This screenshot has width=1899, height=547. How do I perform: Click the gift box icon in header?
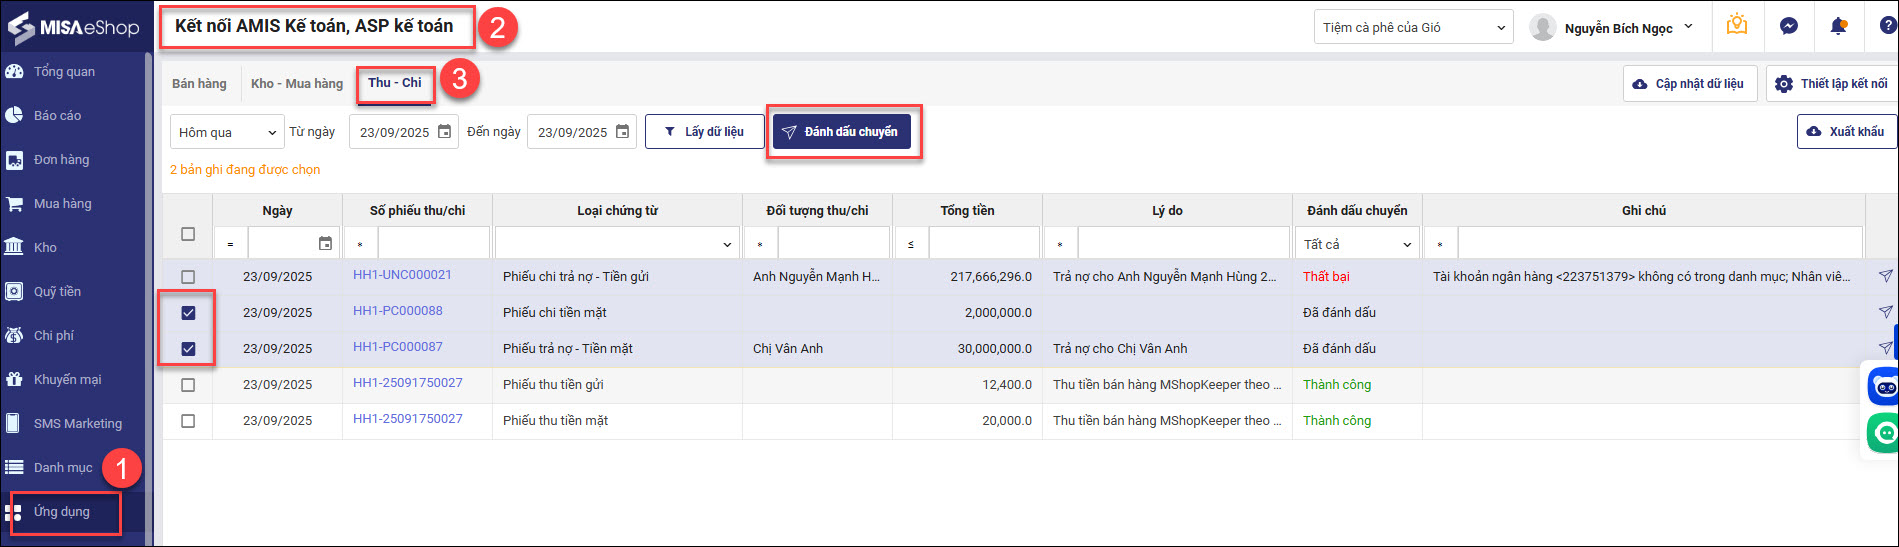point(1737,26)
